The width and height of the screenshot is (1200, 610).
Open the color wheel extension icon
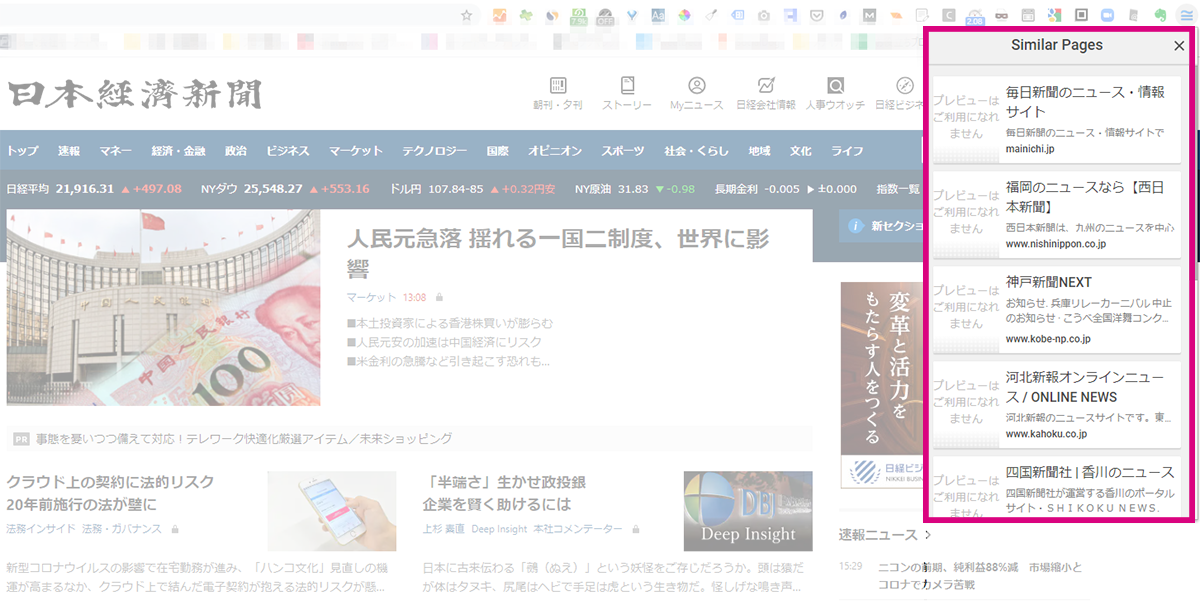685,15
